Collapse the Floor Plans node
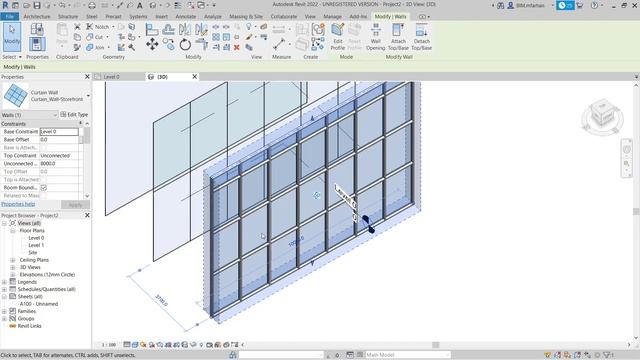Image resolution: width=640 pixels, height=360 pixels. 13,231
